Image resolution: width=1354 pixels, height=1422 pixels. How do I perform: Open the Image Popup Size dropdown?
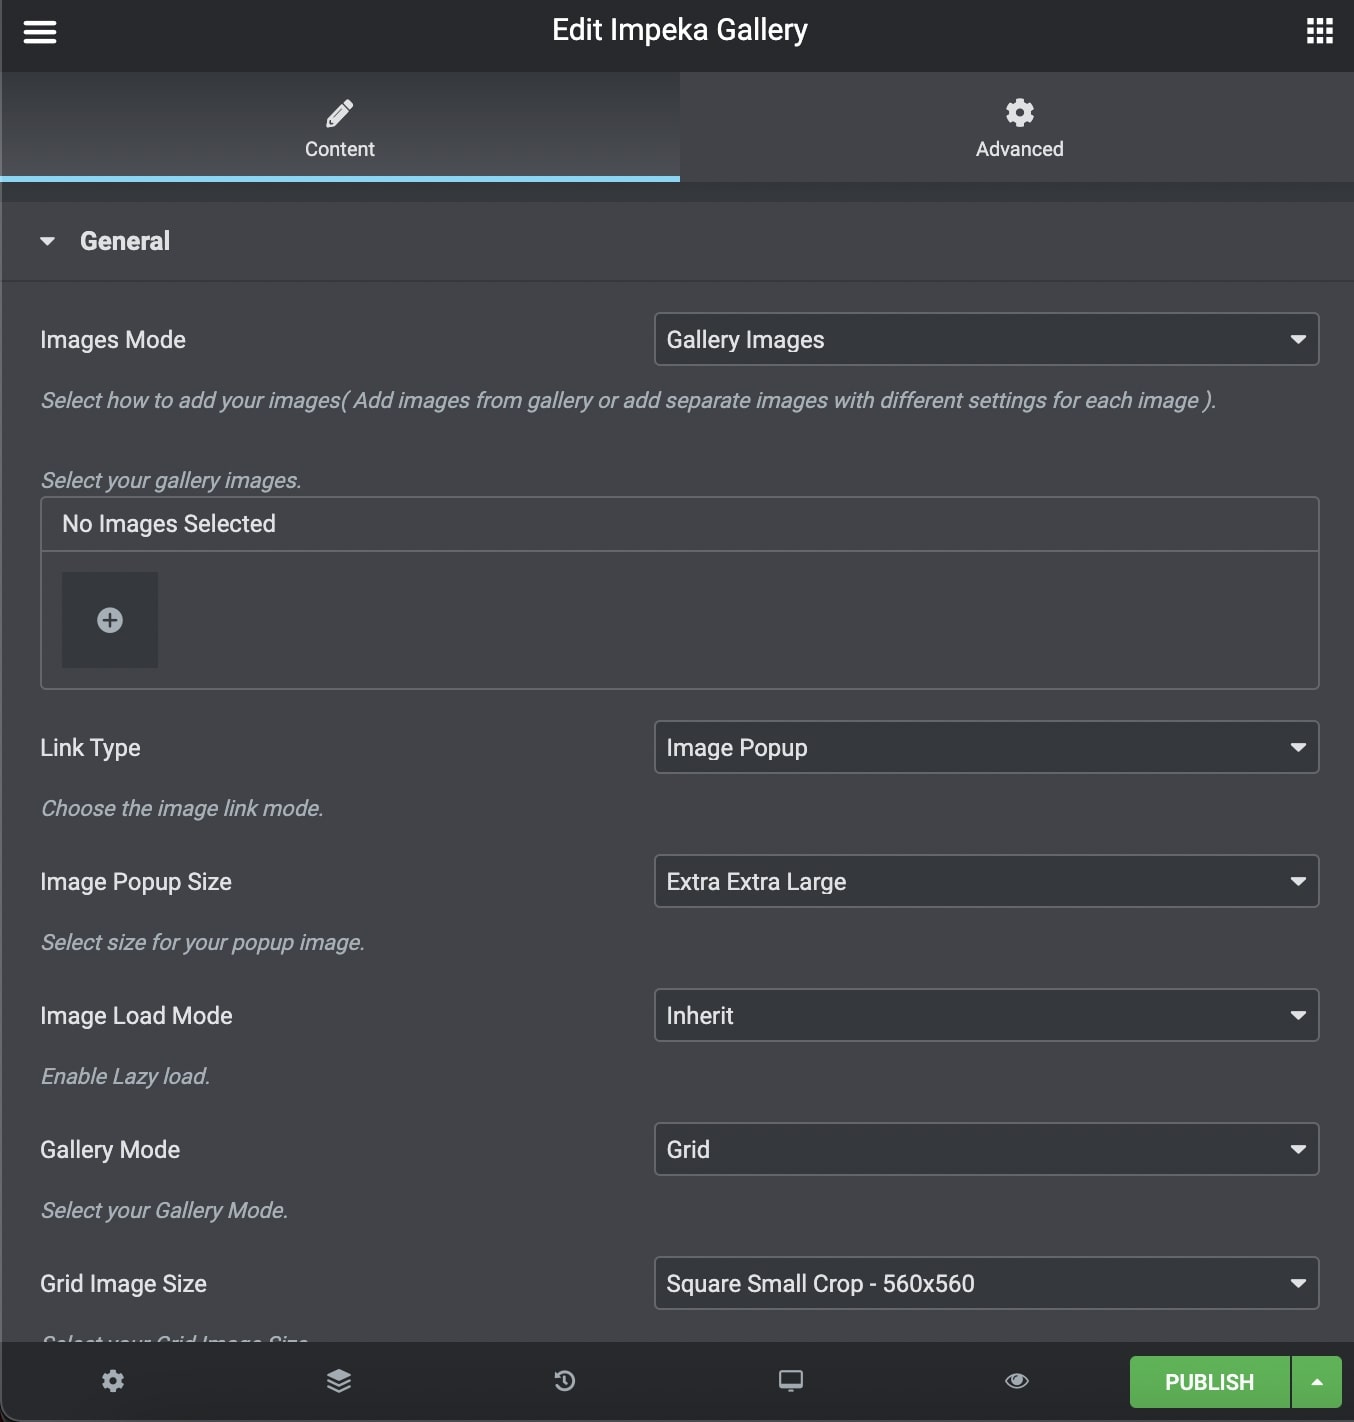[x=986, y=881]
